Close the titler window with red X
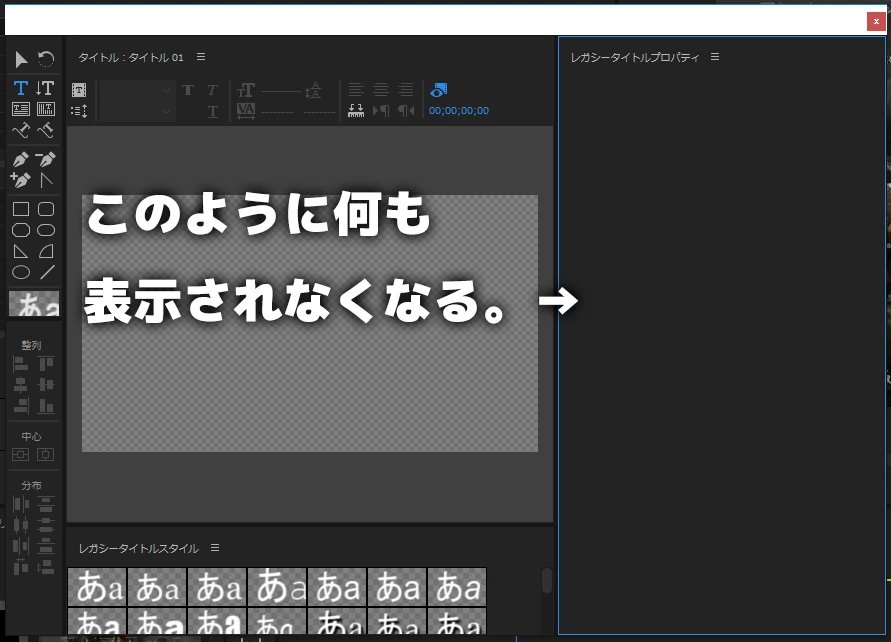Screen dimensions: 891x642 pyautogui.click(x=876, y=21)
